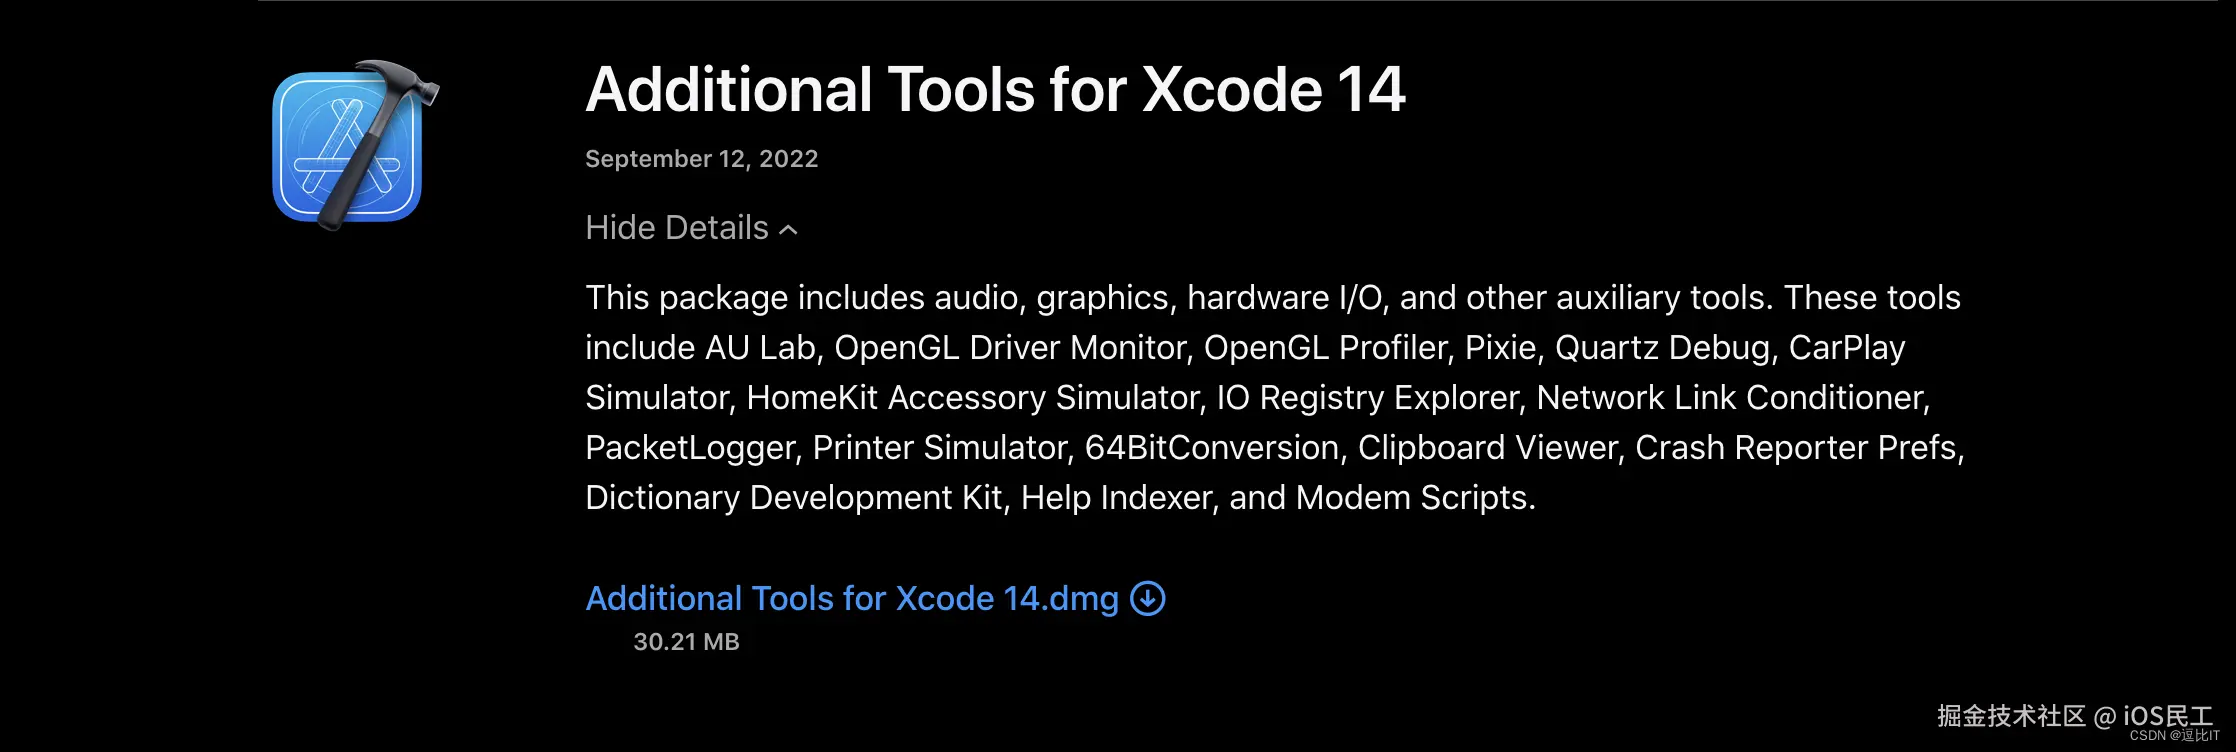Image resolution: width=2236 pixels, height=752 pixels.
Task: Download Additional Tools for Xcode 14.dmg
Action: click(851, 598)
